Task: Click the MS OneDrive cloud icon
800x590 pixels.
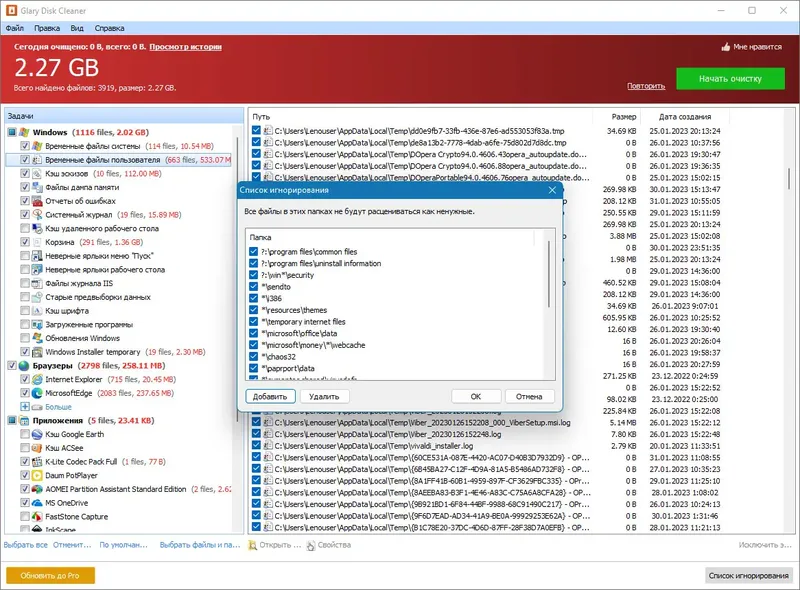Action: 37,503
